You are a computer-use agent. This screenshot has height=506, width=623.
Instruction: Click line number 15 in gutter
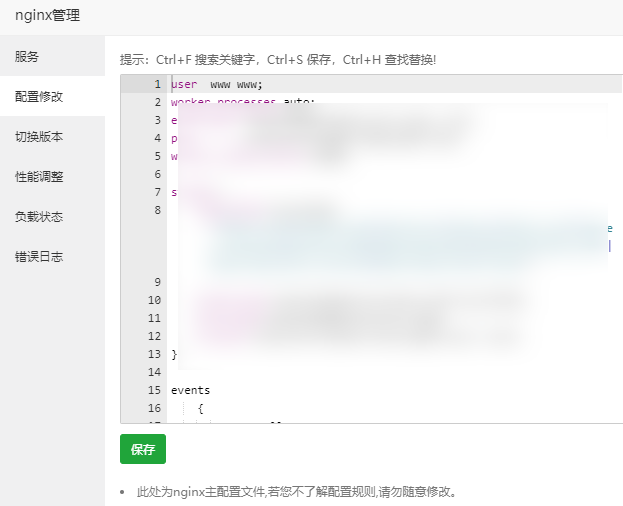click(155, 390)
